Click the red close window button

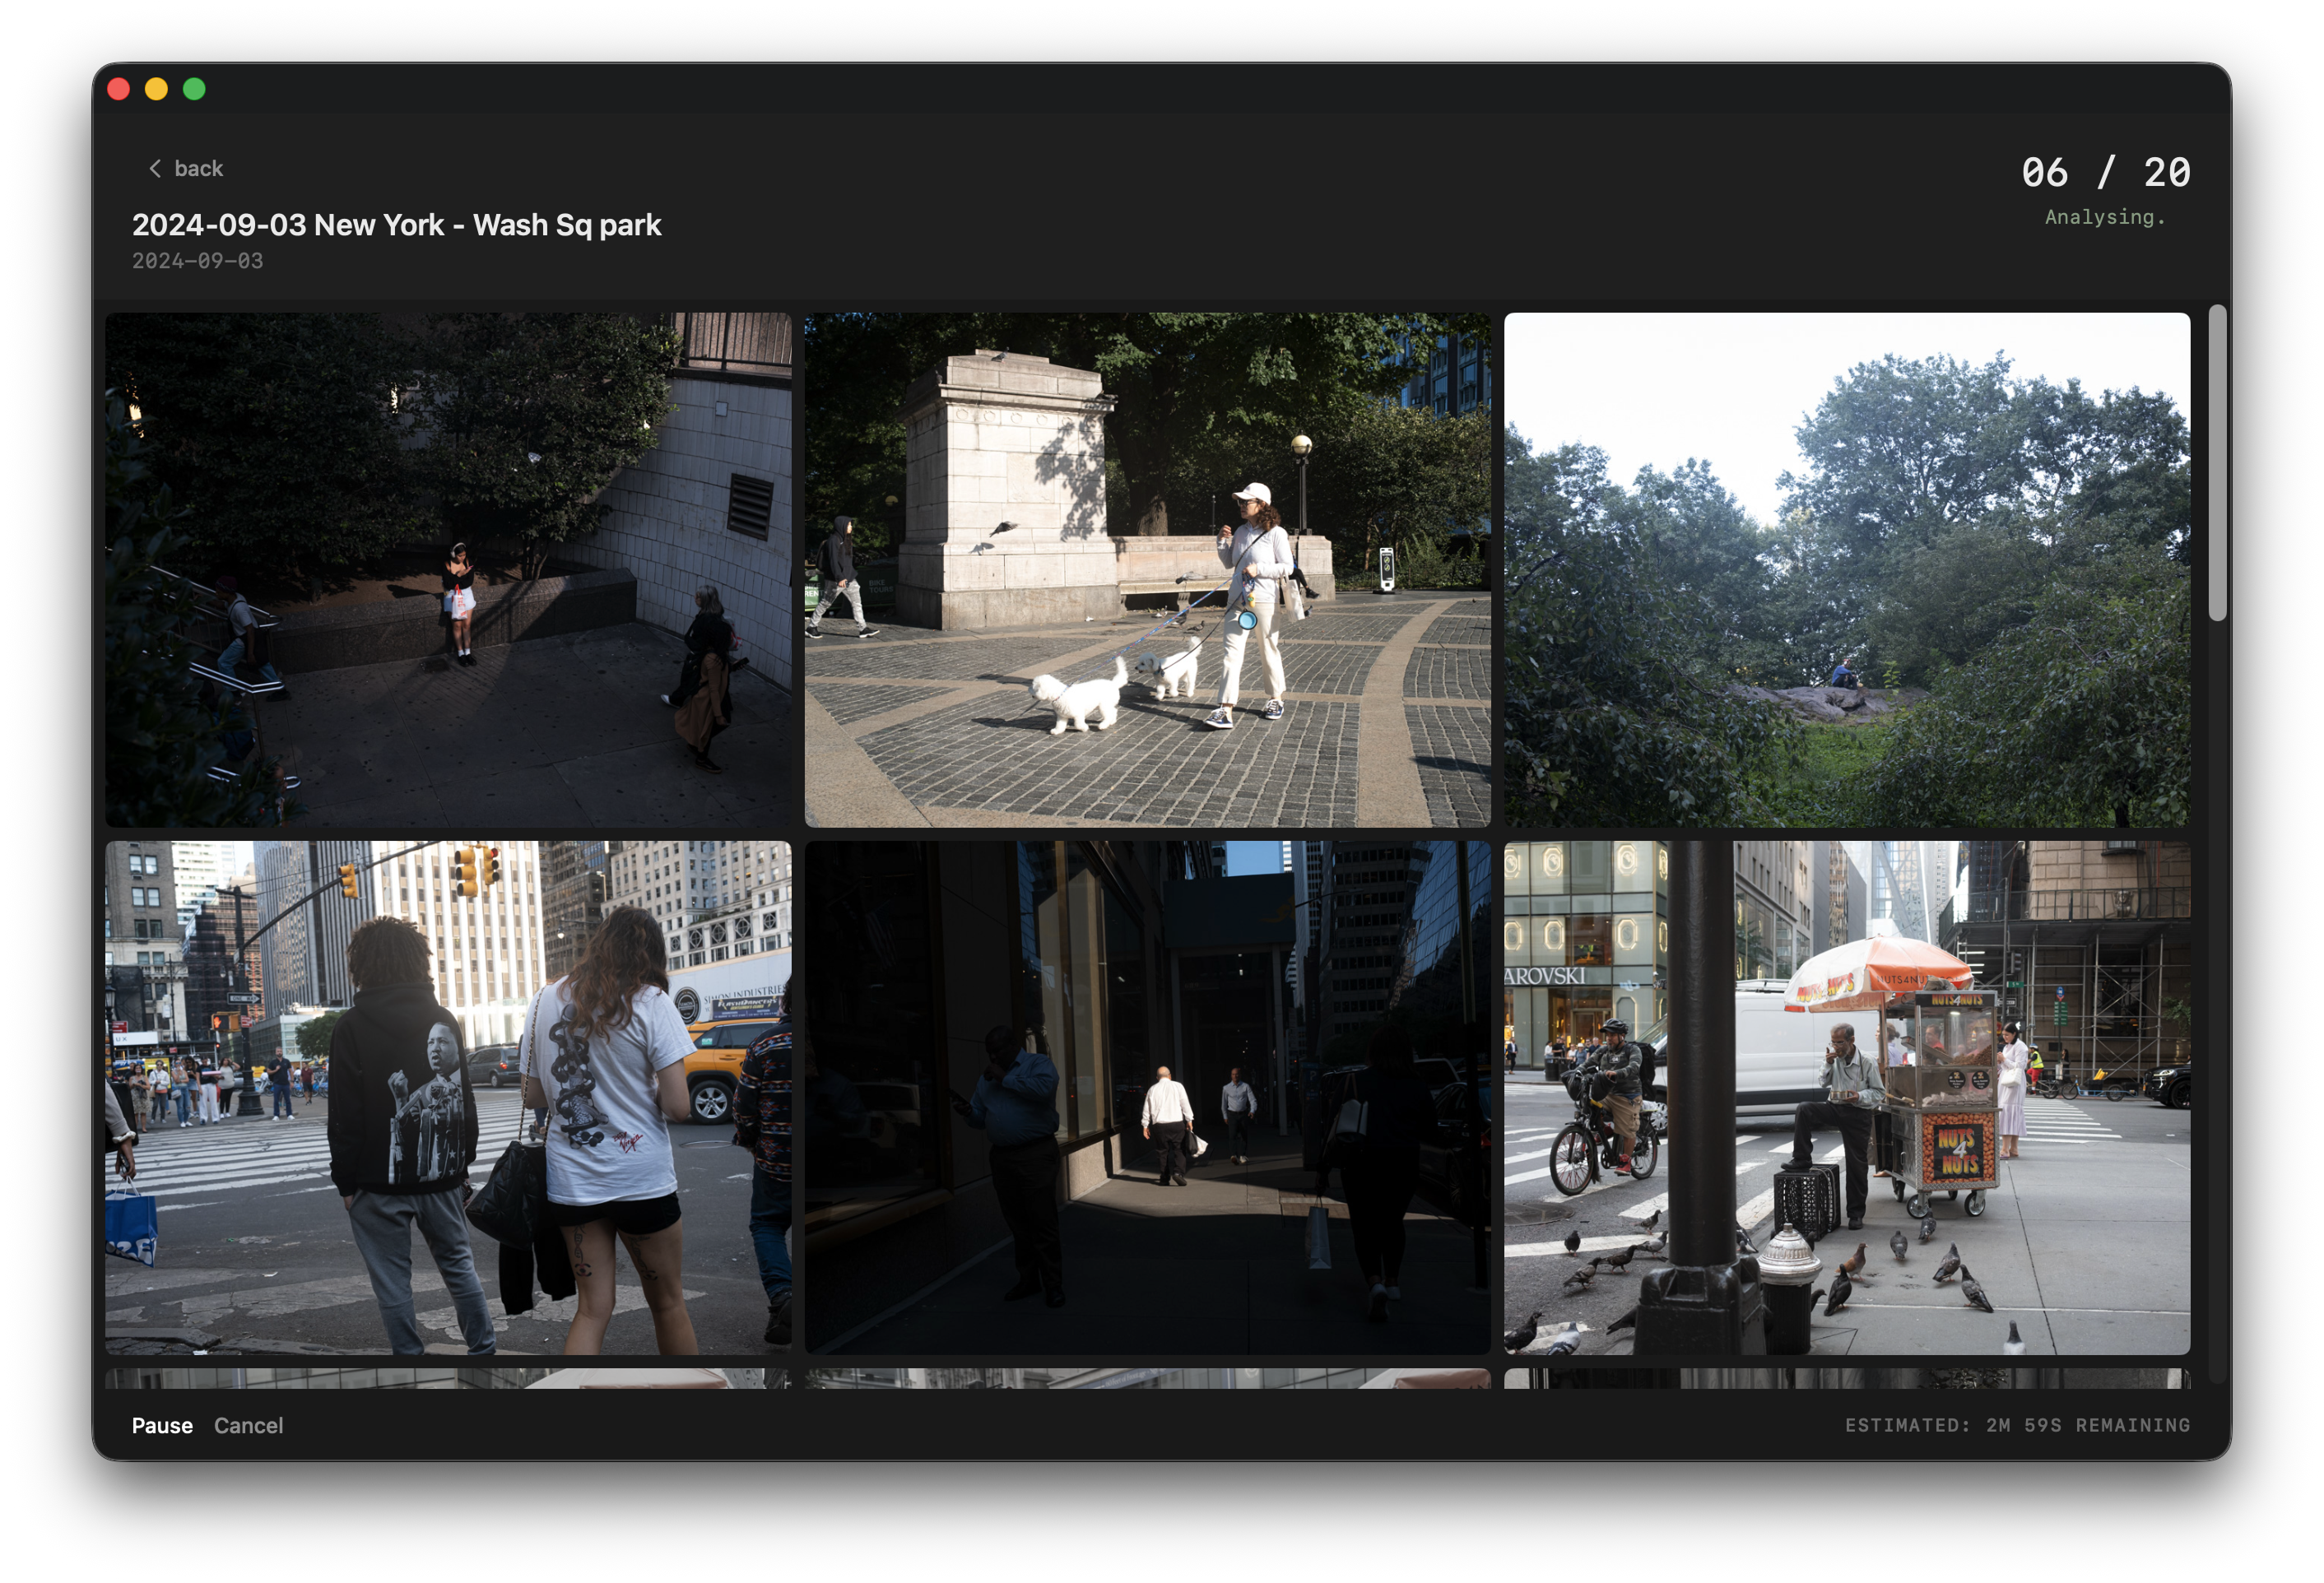pyautogui.click(x=118, y=89)
